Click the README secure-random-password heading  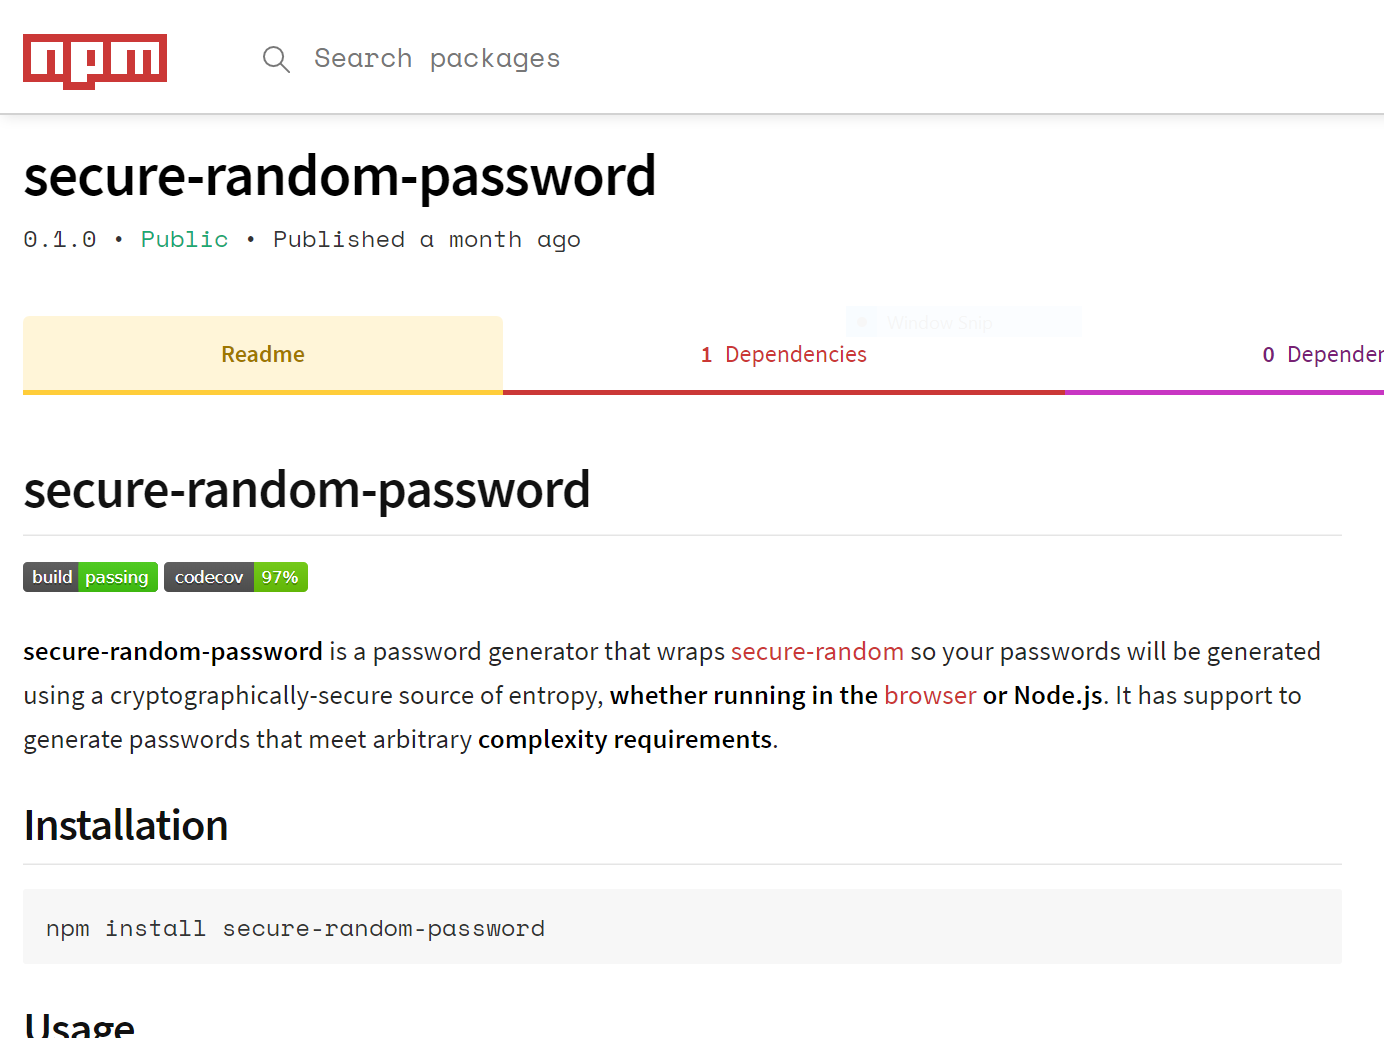(307, 490)
